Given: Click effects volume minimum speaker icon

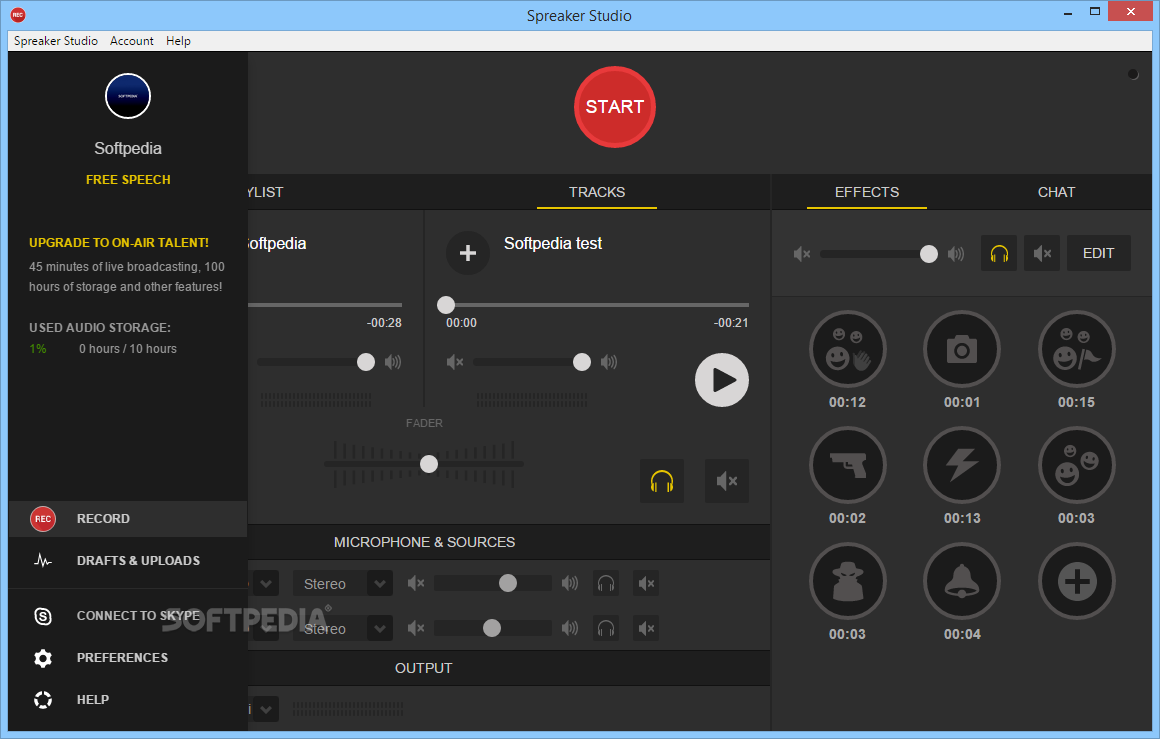Looking at the screenshot, I should coord(802,254).
